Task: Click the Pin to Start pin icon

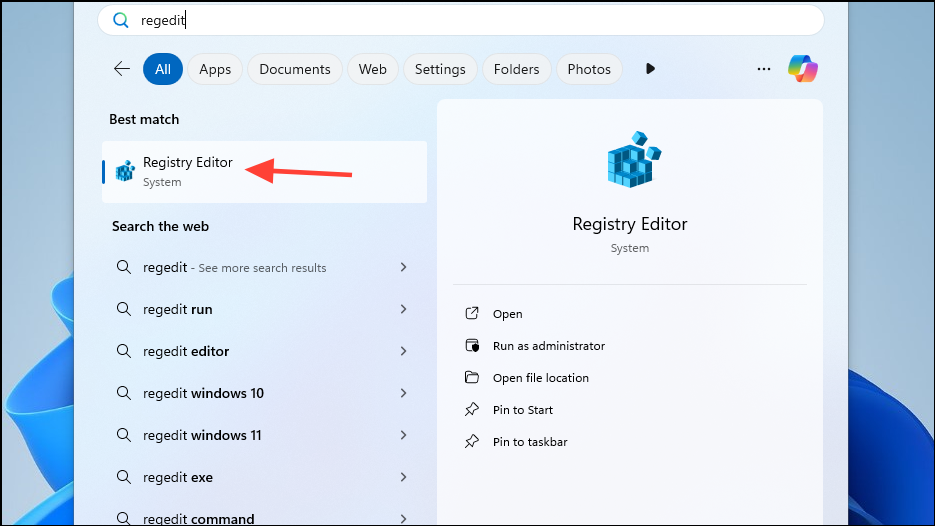Action: click(x=472, y=409)
